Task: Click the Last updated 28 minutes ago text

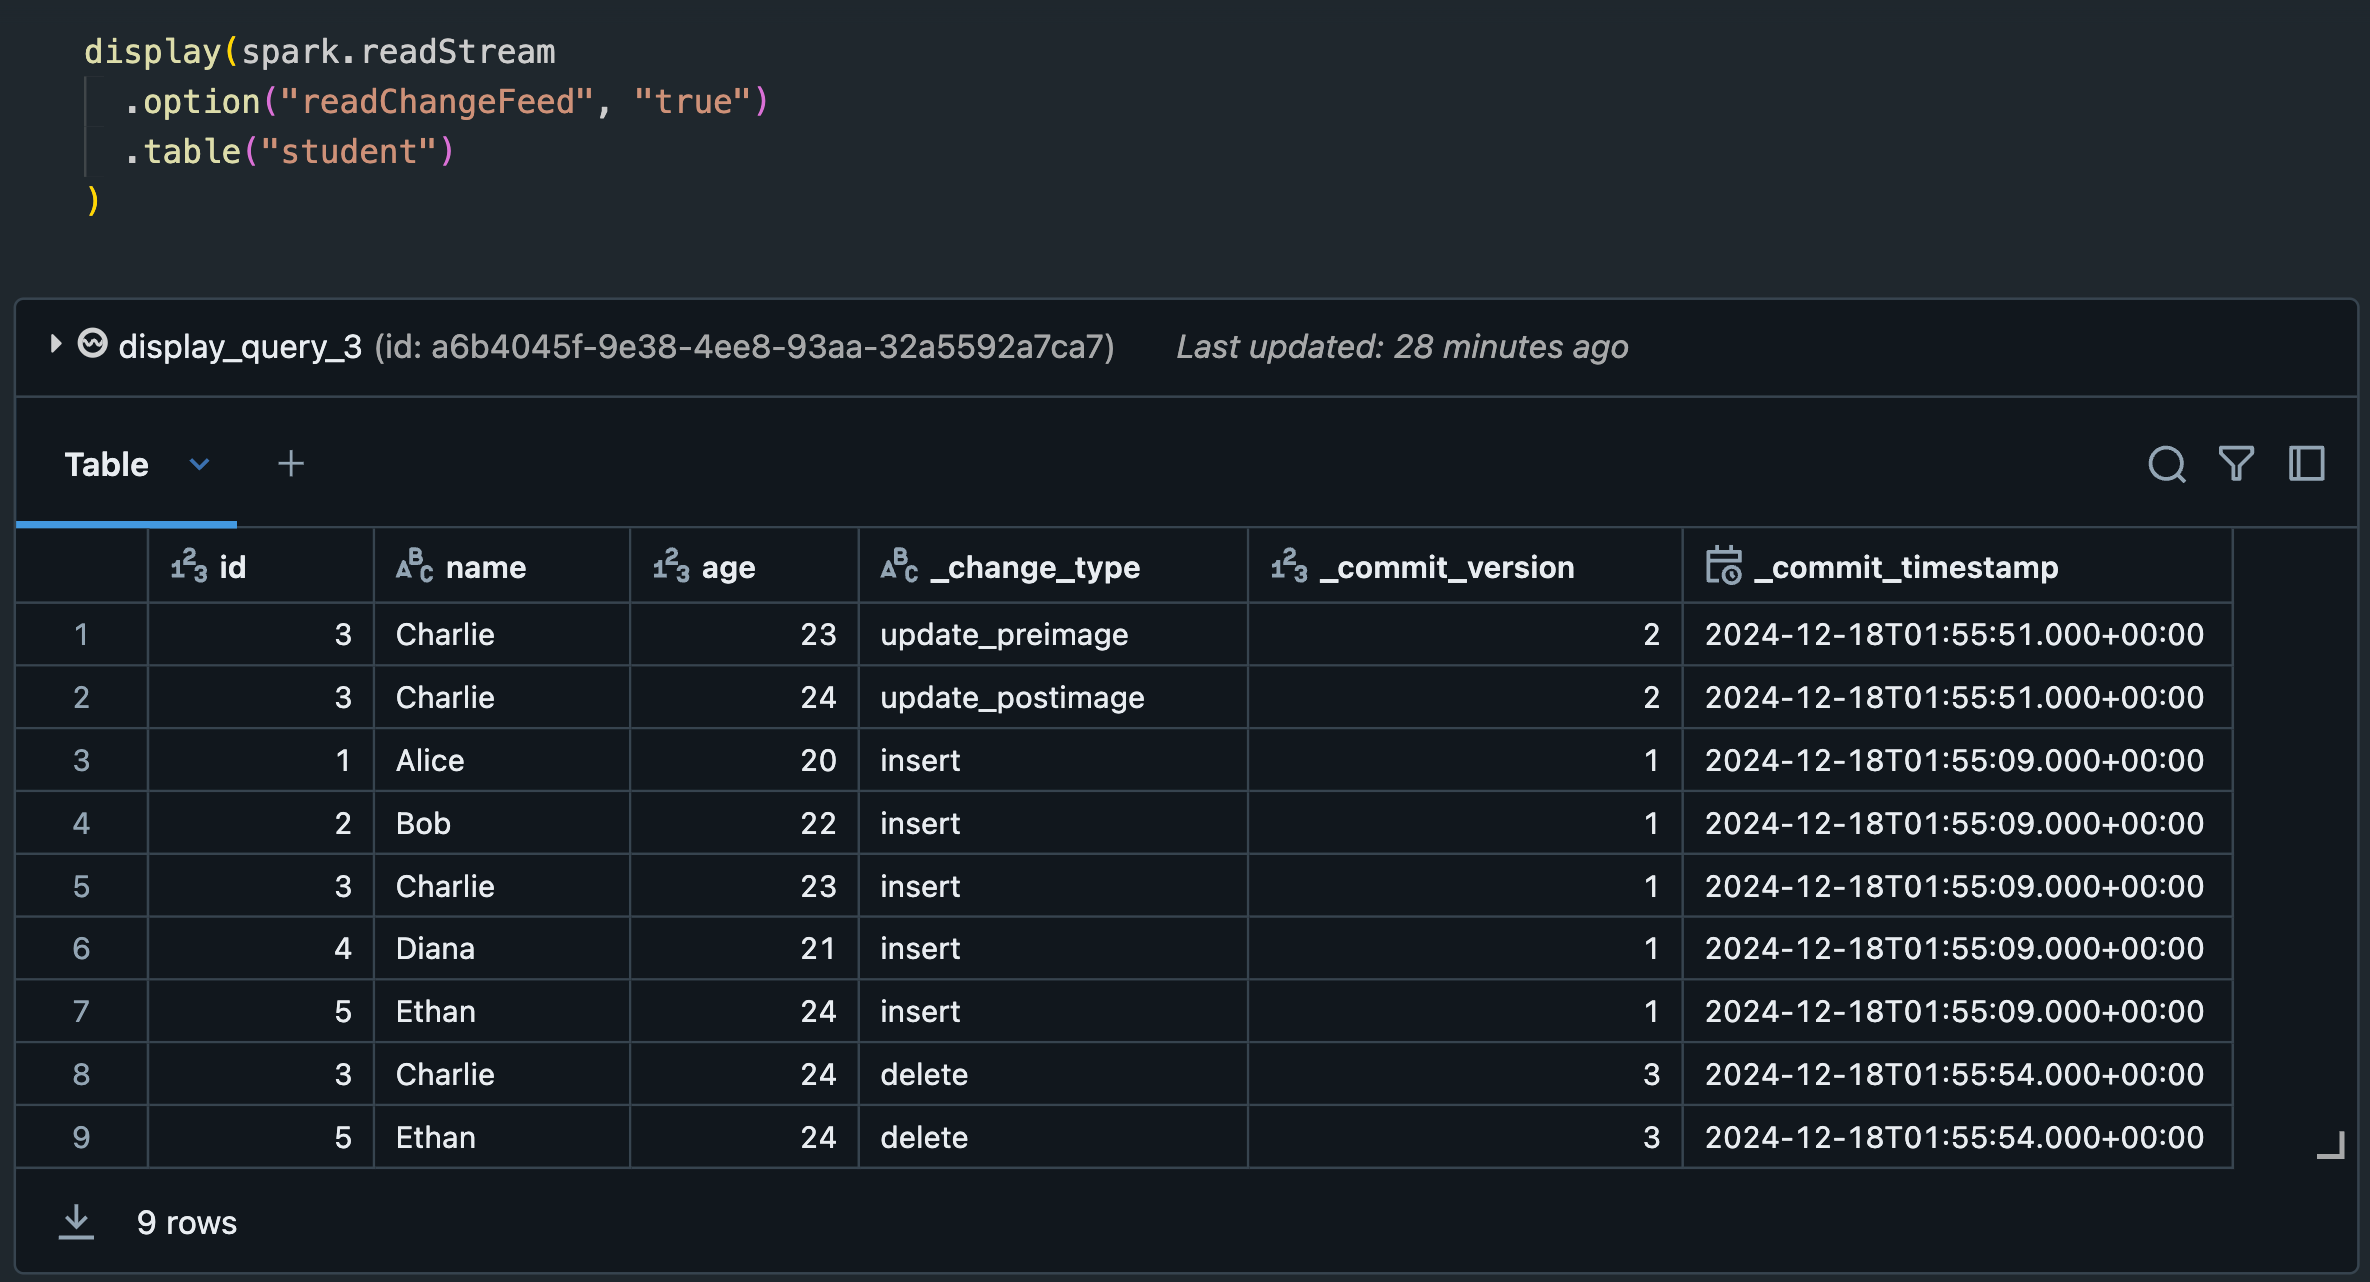Action: click(x=1402, y=345)
